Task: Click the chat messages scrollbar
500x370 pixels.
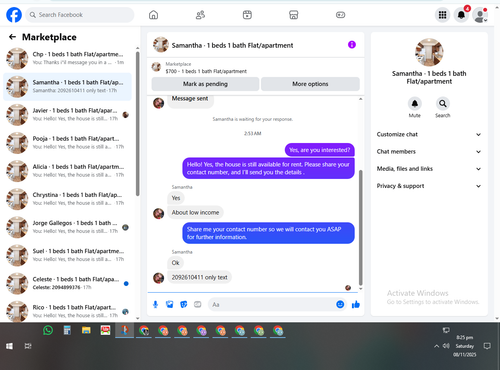Action: coord(360,228)
